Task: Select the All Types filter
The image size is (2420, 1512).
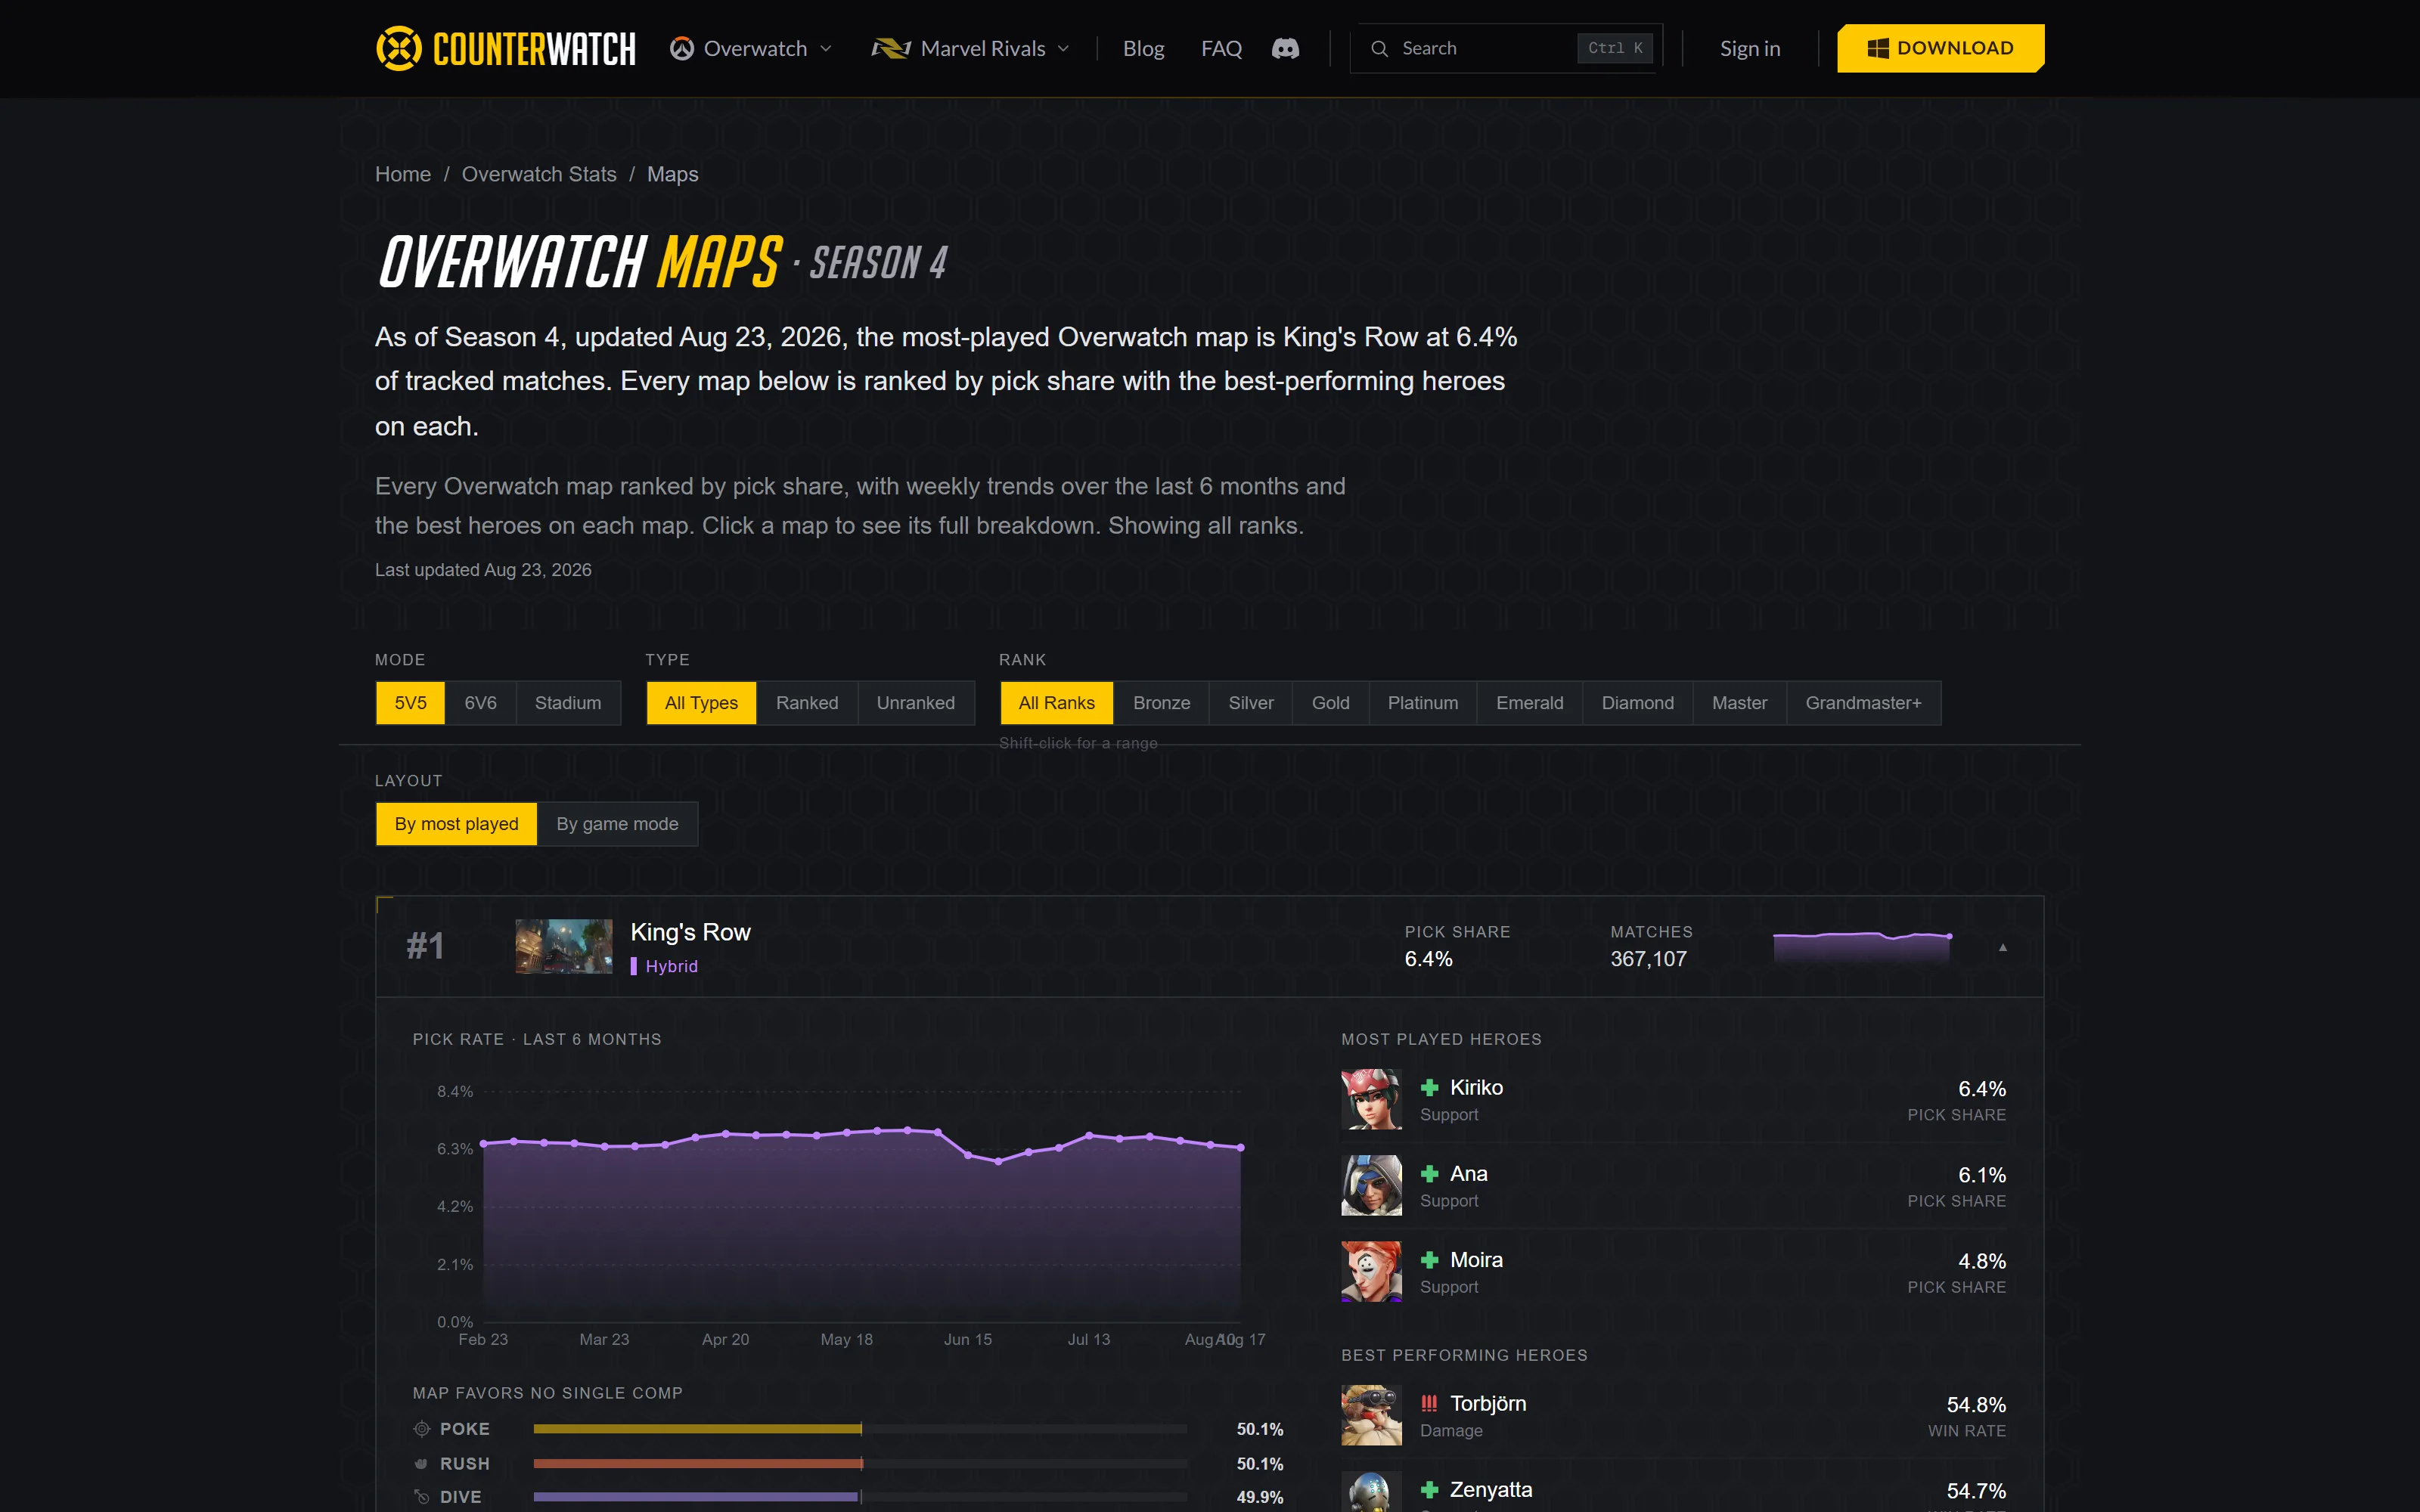Action: 701,703
